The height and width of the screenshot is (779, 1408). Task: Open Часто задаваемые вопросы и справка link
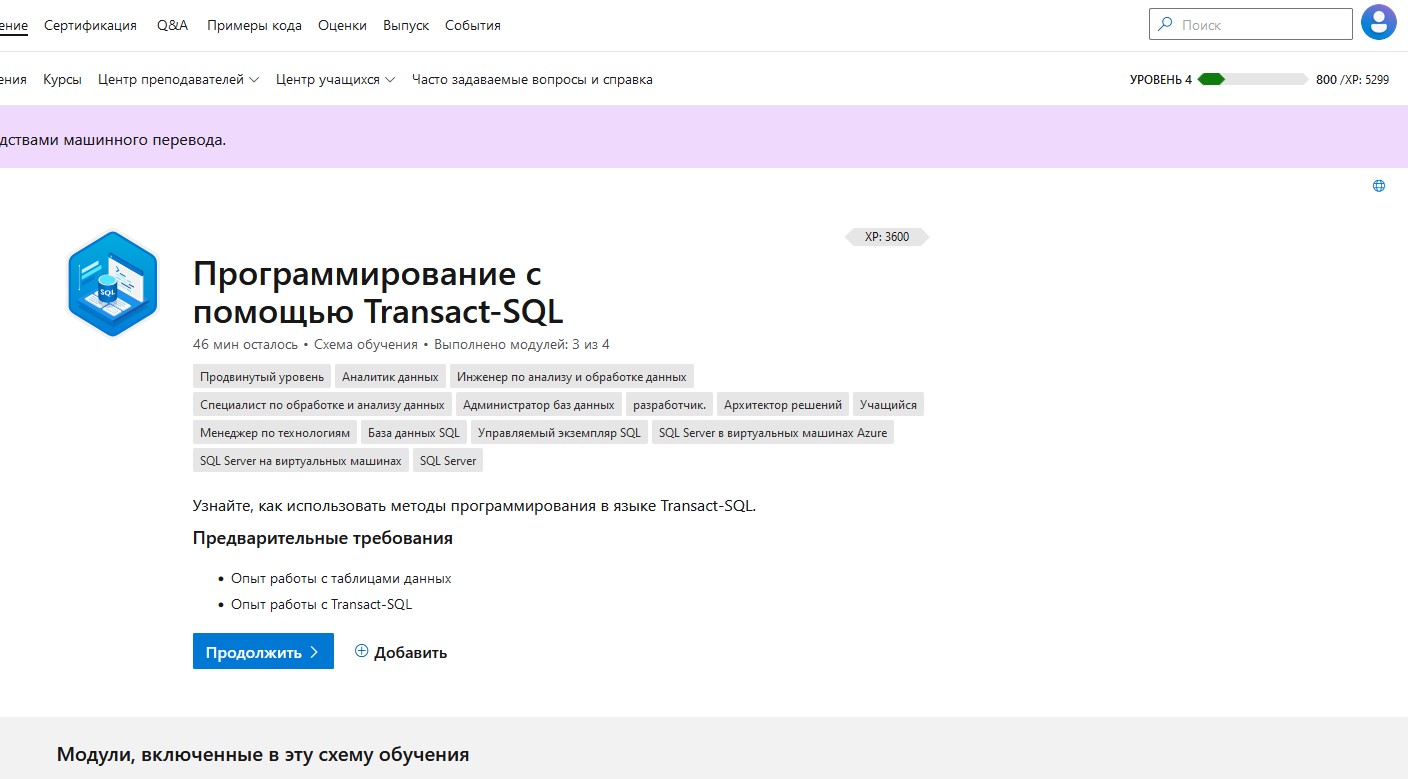tap(532, 79)
